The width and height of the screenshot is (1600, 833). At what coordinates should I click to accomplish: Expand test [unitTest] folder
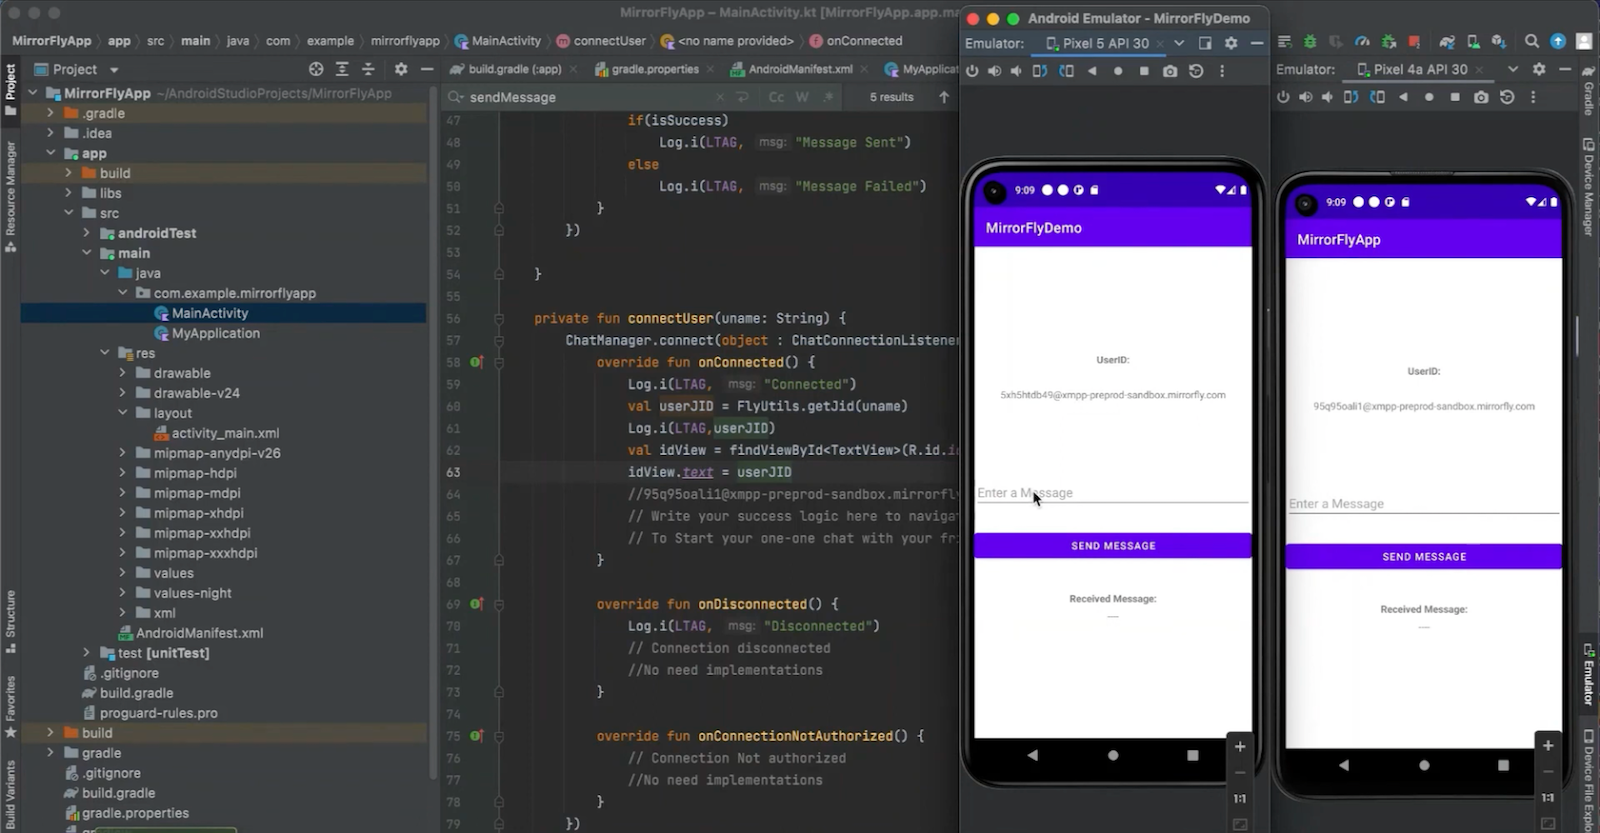(86, 653)
